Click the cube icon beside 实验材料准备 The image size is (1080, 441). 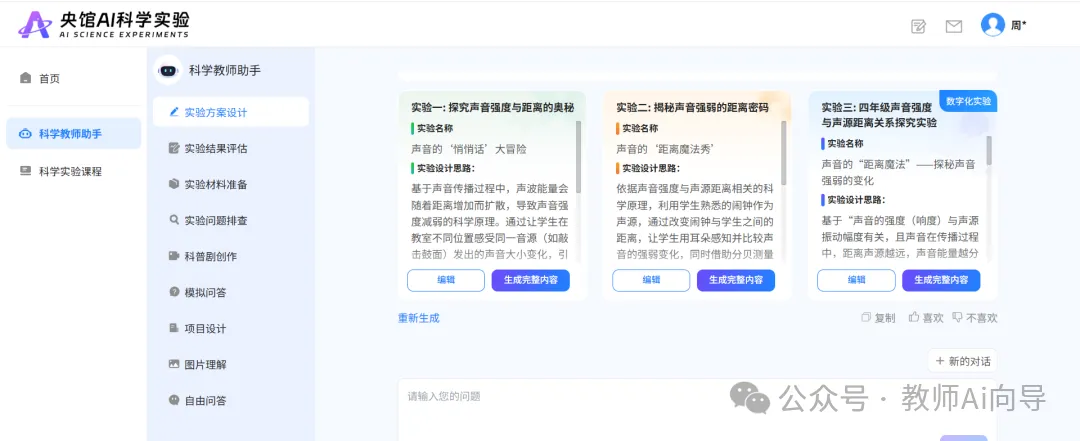(174, 184)
